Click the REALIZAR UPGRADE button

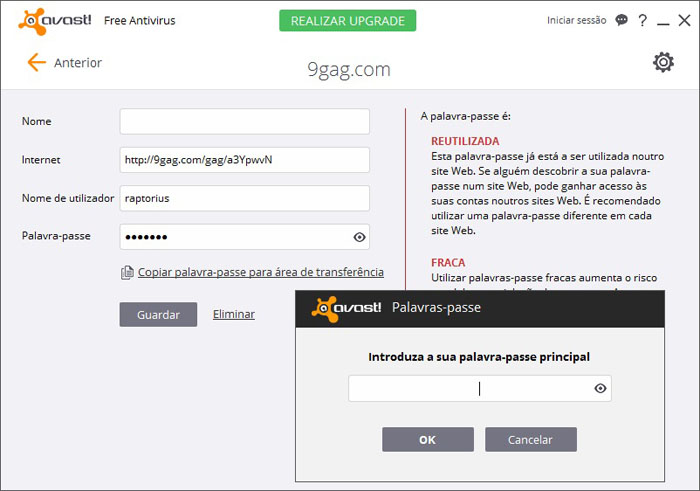[x=348, y=21]
